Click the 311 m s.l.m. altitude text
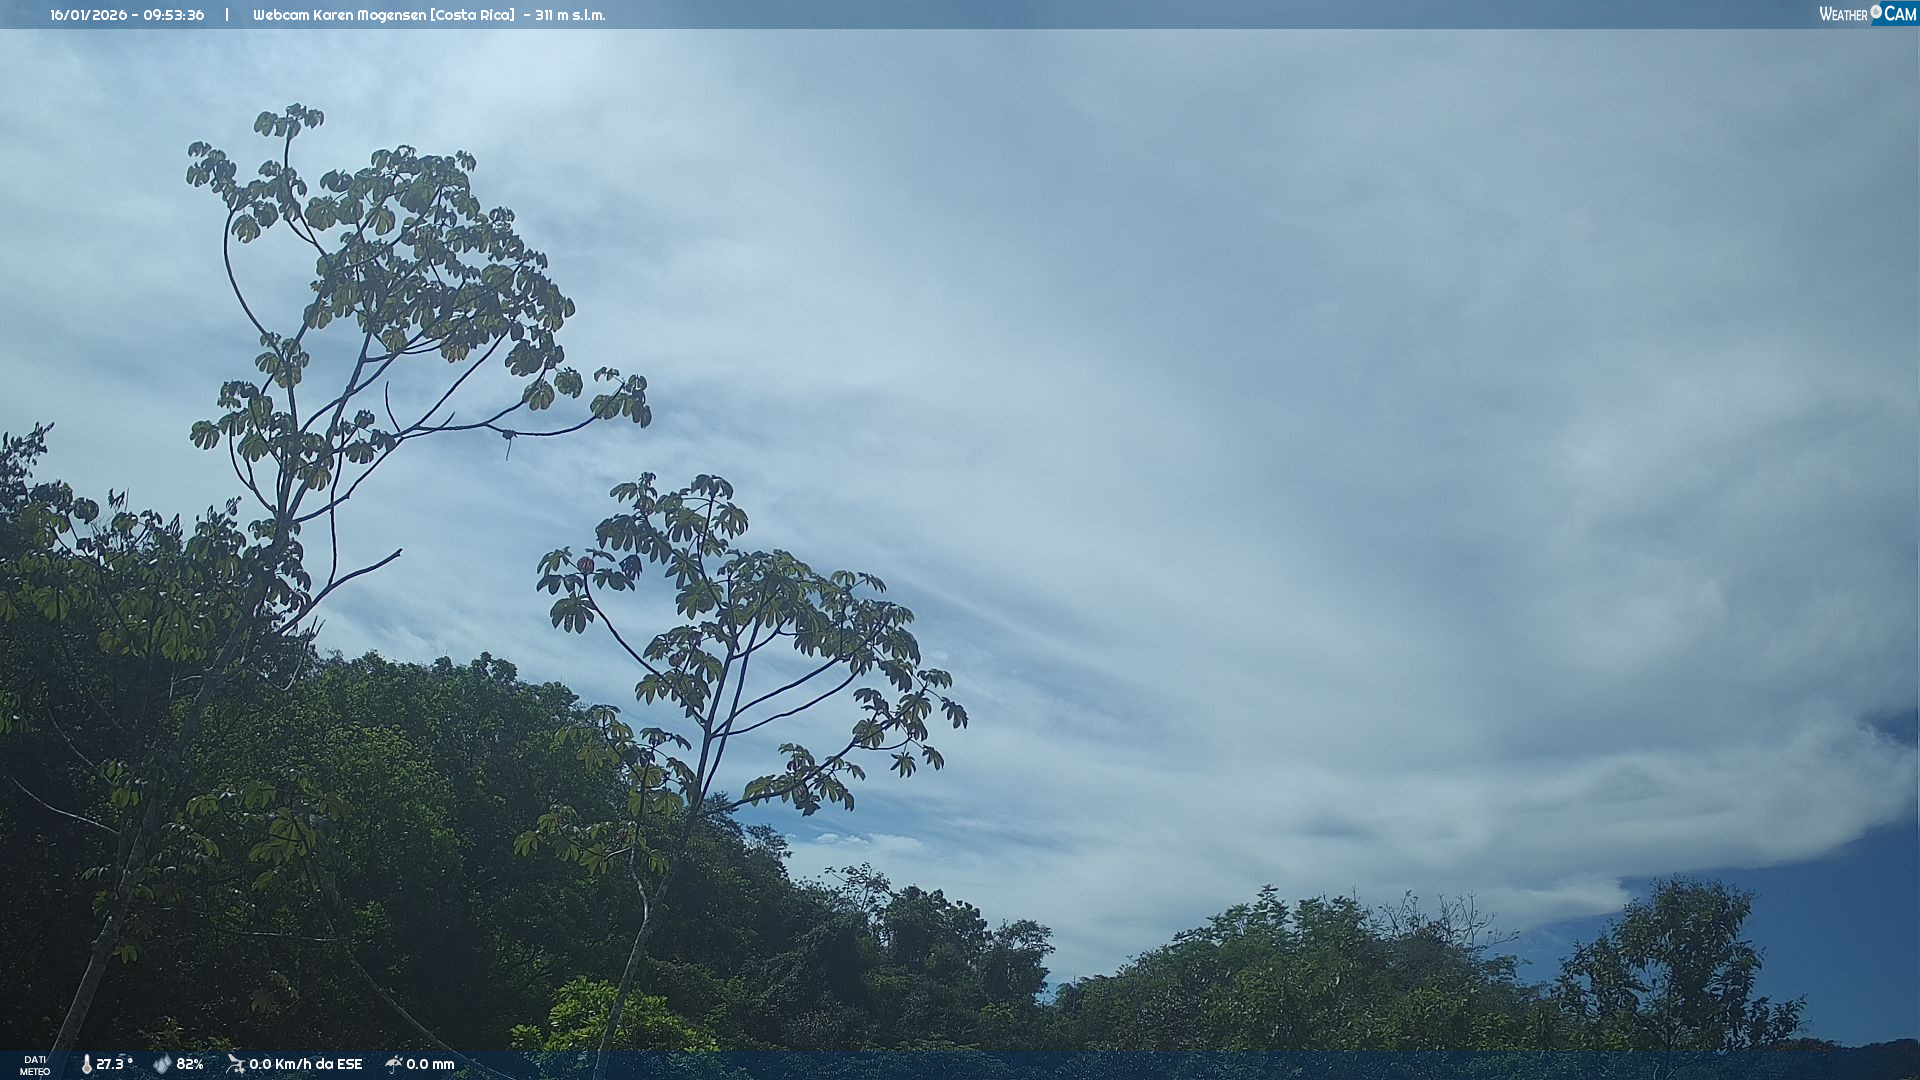Image resolution: width=1920 pixels, height=1080 pixels. [570, 15]
